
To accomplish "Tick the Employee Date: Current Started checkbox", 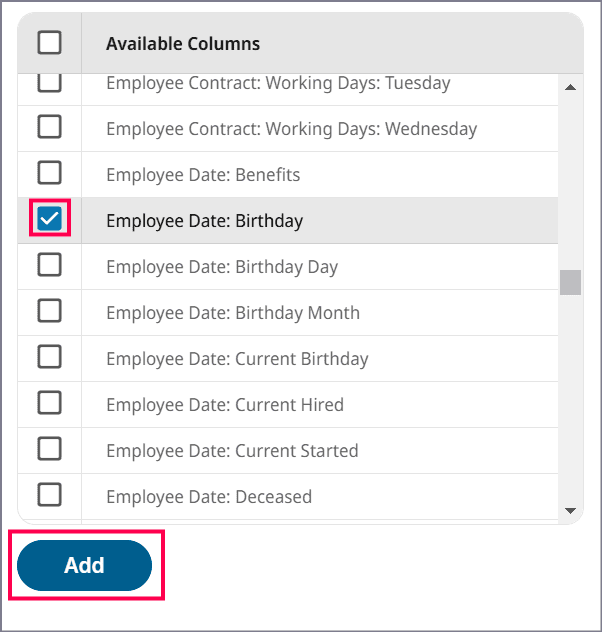I will 49,449.
